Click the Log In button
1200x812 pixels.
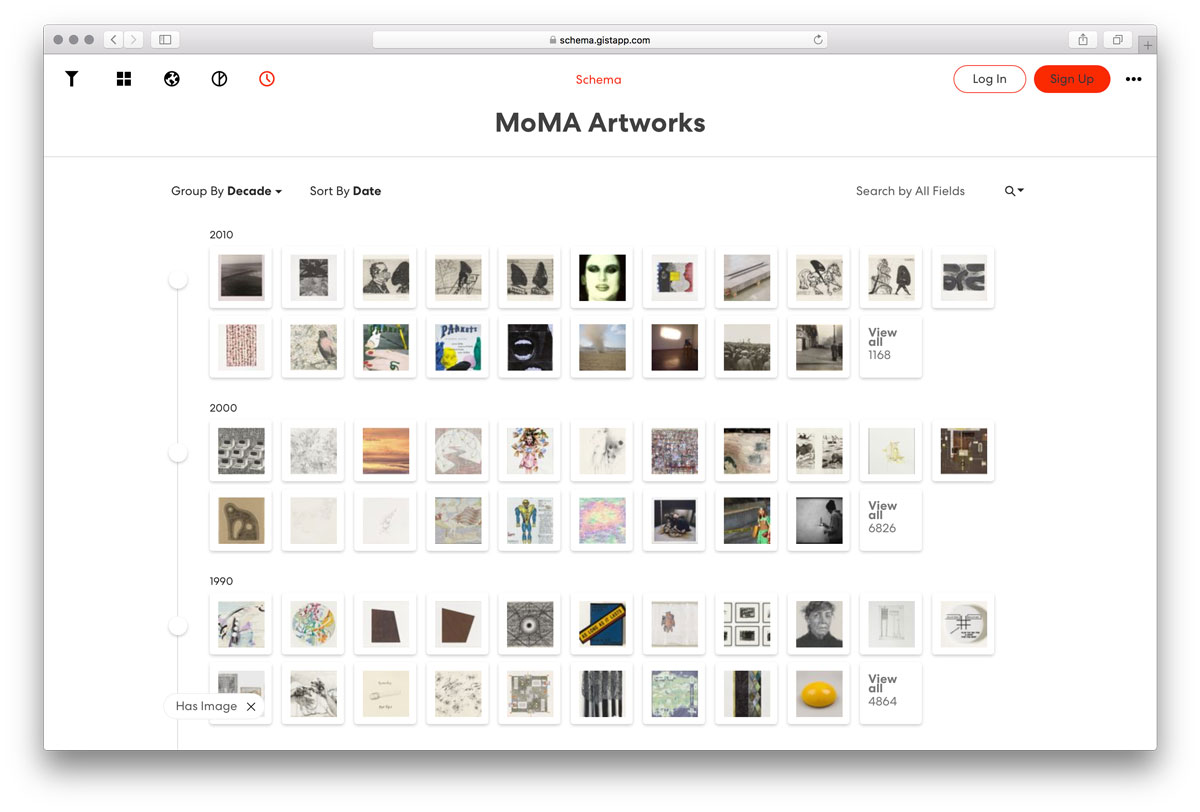pos(989,79)
